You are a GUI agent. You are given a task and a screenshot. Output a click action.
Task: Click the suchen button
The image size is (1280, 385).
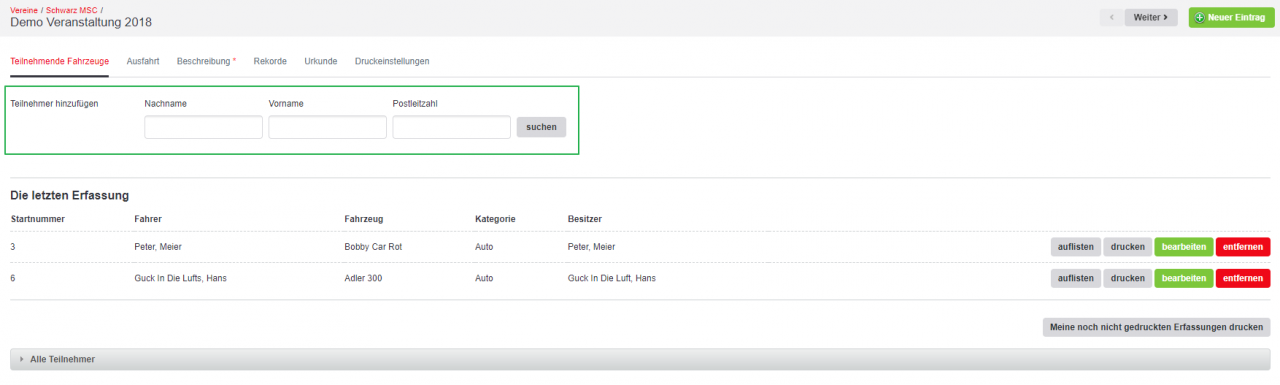[541, 127]
